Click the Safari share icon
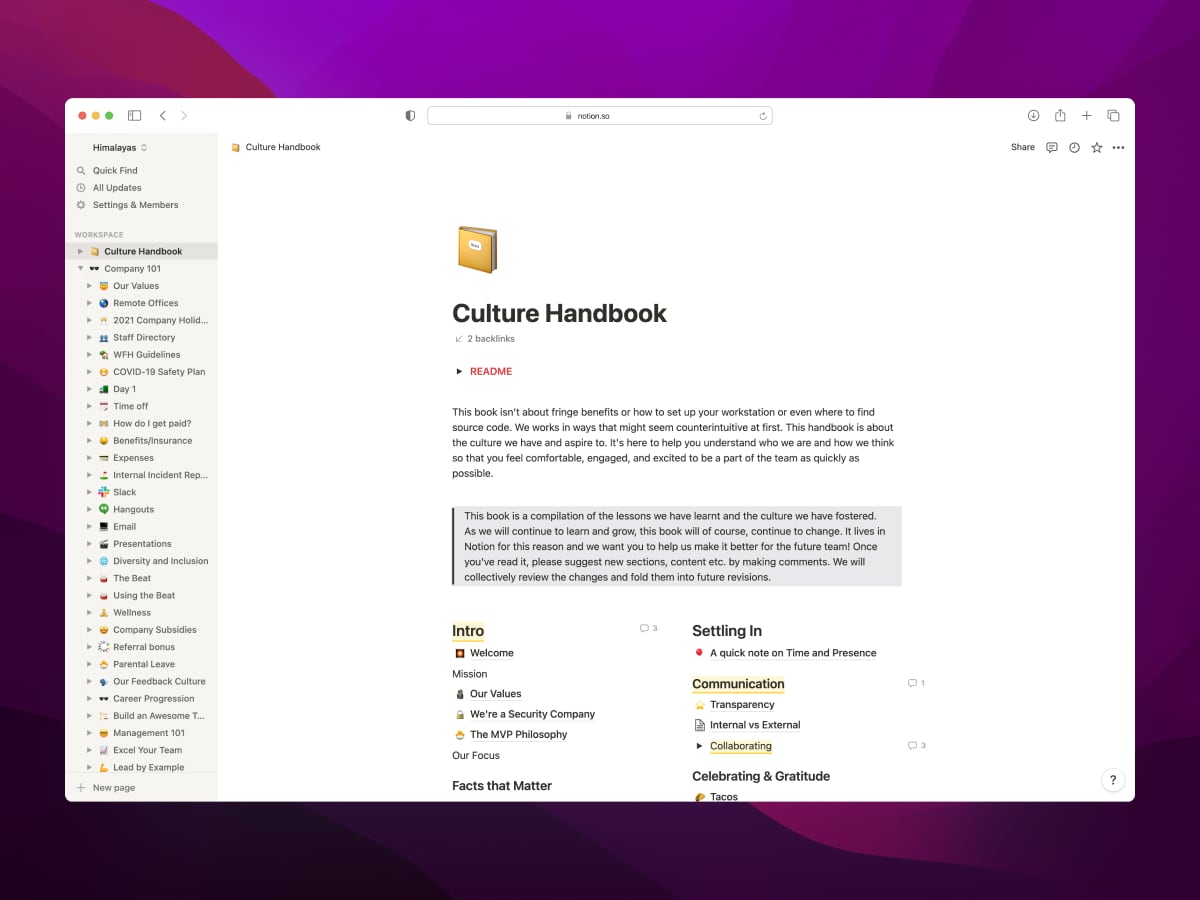Screen dimensions: 1200x900 (1060, 115)
